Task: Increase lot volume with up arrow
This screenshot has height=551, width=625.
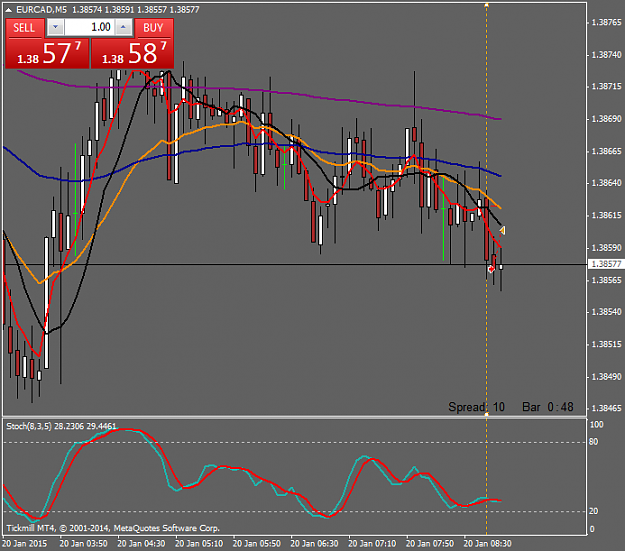Action: pyautogui.click(x=123, y=27)
